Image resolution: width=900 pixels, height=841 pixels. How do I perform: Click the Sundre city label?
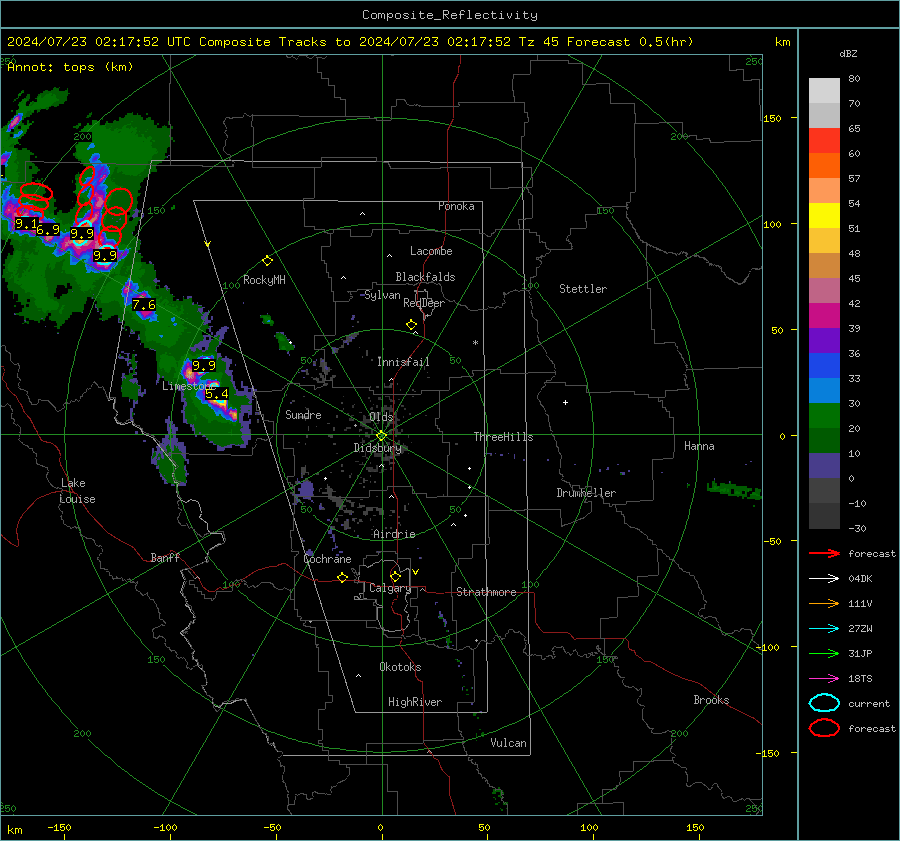click(x=303, y=415)
